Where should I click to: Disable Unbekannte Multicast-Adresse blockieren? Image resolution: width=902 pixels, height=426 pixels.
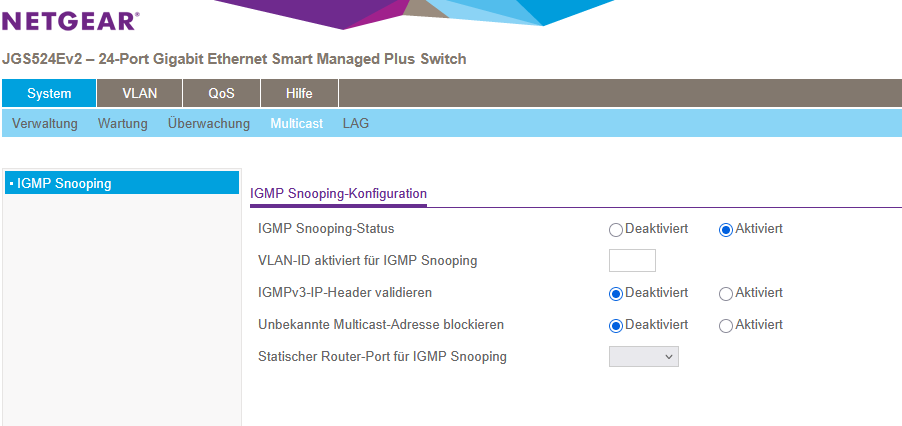pos(616,326)
